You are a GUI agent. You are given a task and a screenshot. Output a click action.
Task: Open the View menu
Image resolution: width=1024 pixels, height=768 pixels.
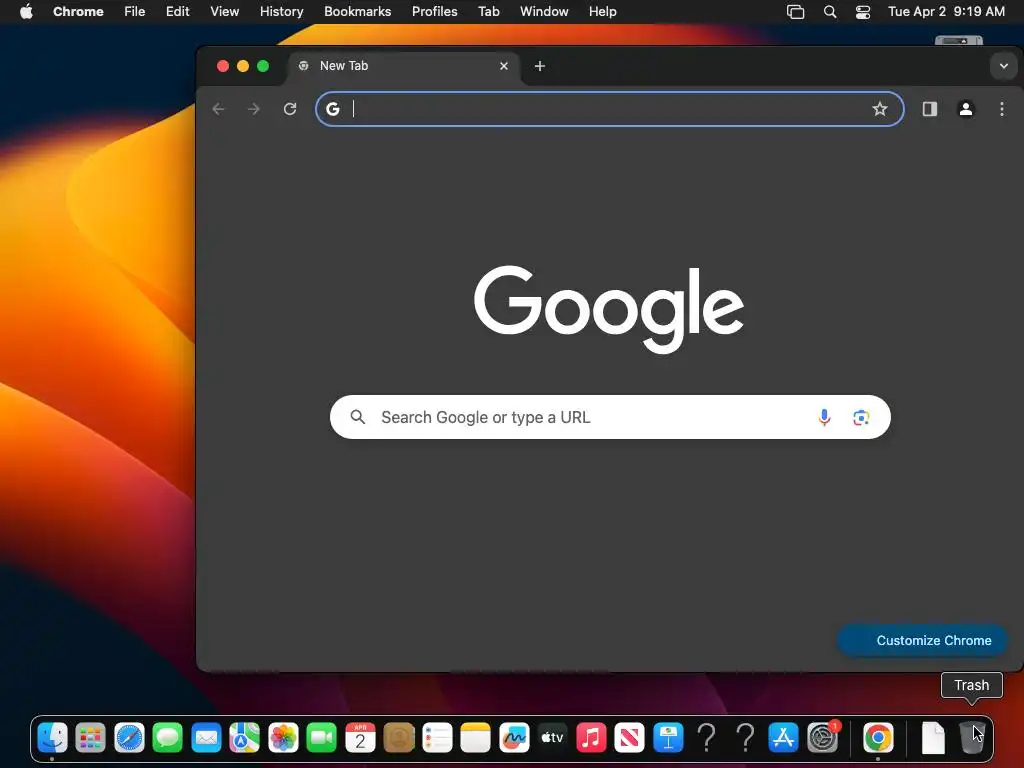click(x=224, y=12)
